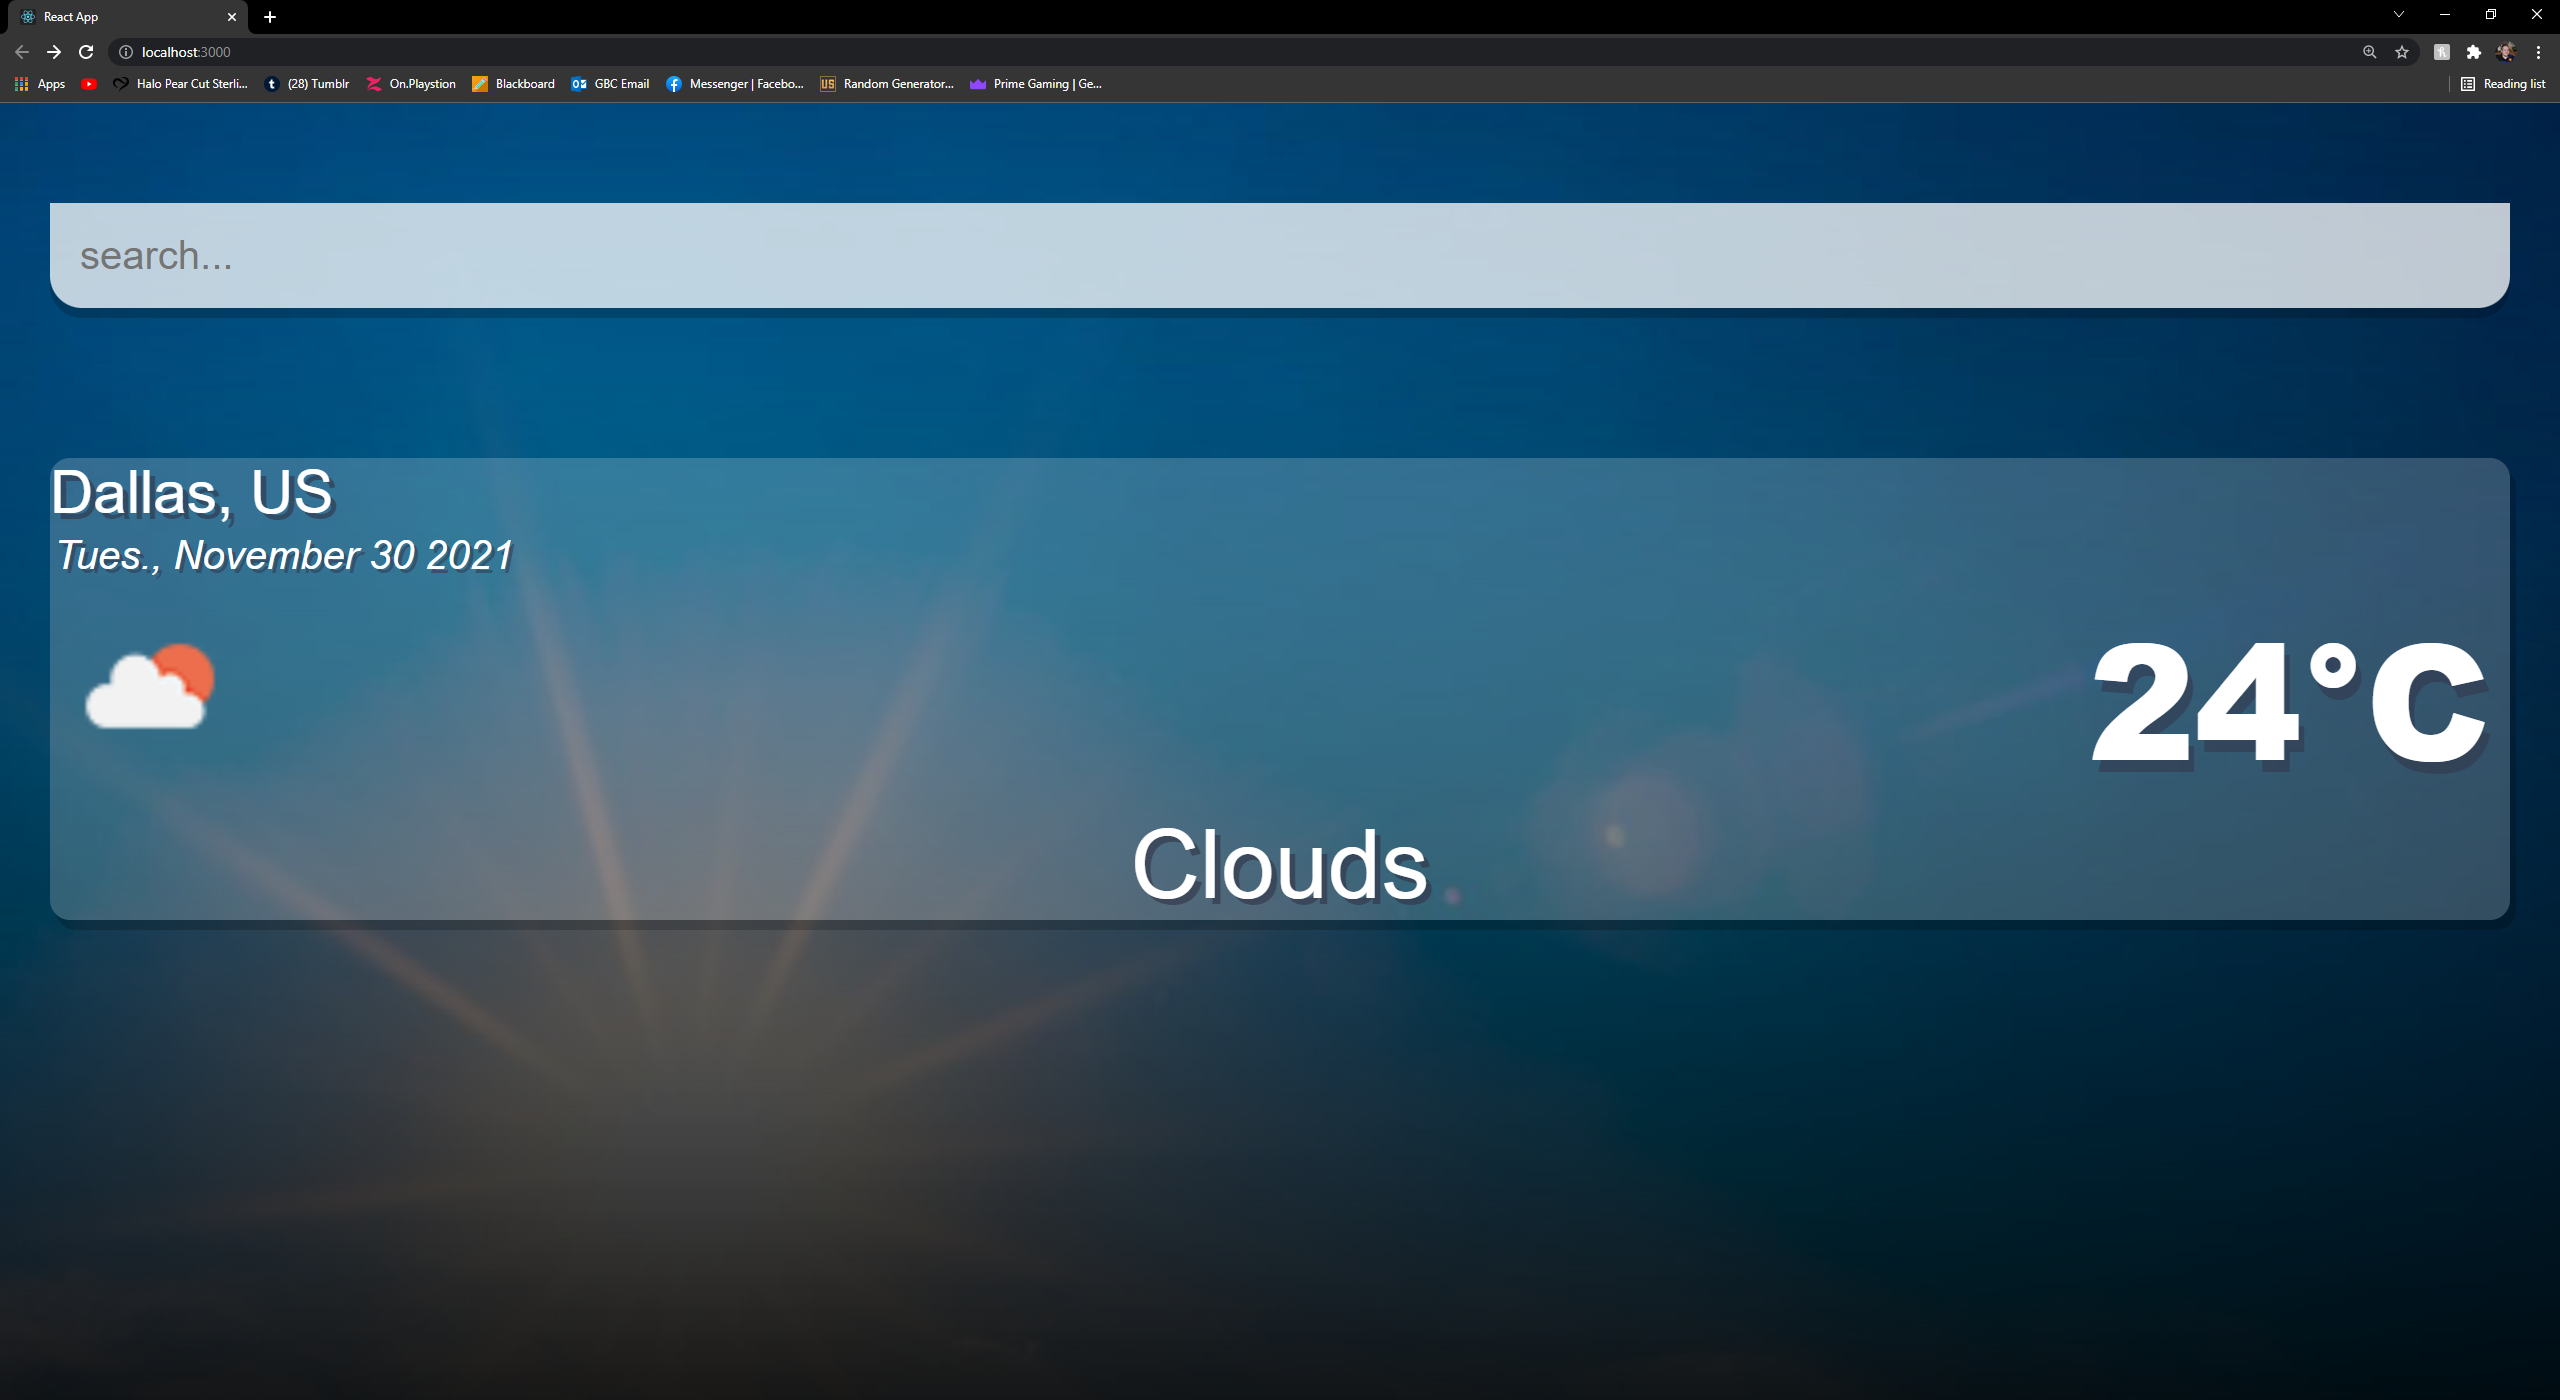Open Blackboard bookmark
This screenshot has height=1400, width=2560.
click(514, 84)
